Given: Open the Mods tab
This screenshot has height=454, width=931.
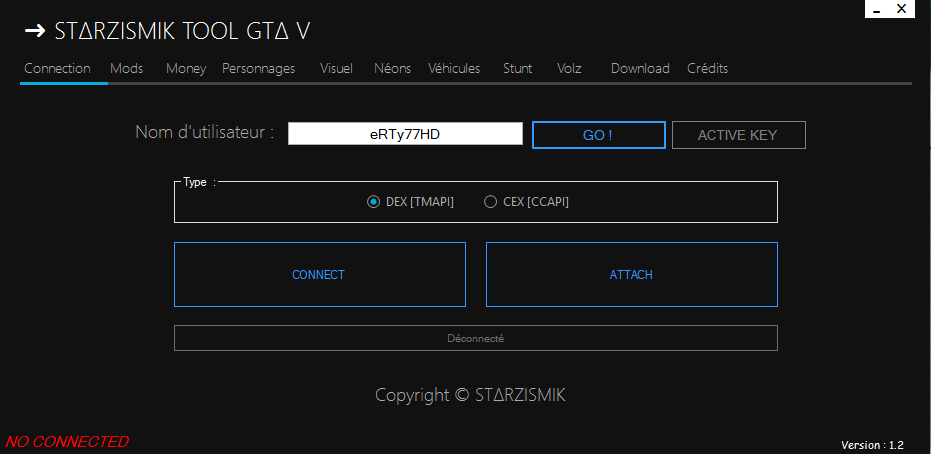Looking at the screenshot, I should 126,69.
